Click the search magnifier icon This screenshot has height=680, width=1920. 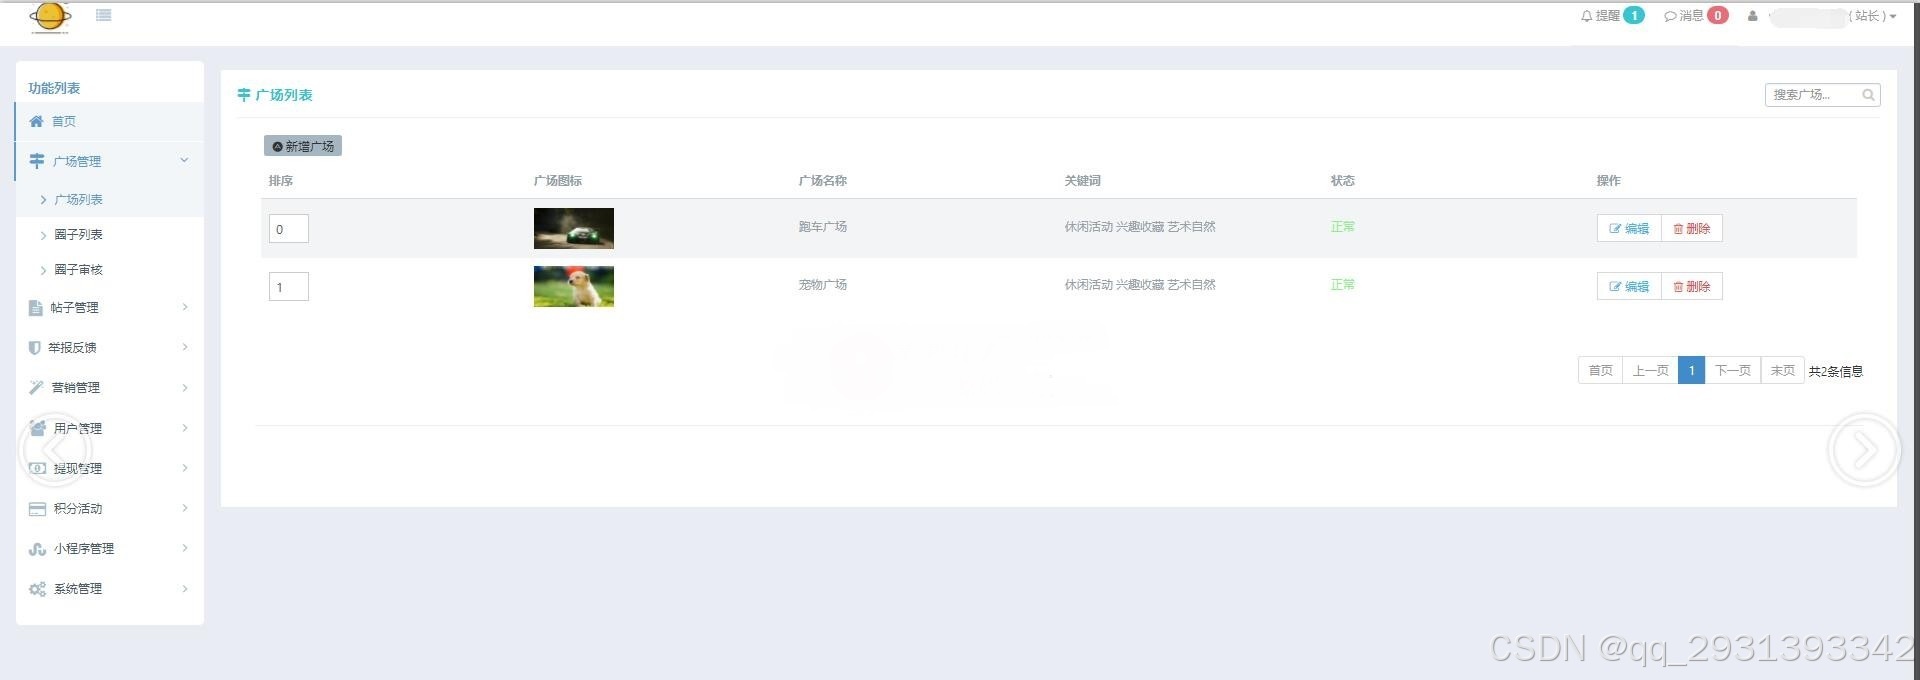click(x=1867, y=95)
